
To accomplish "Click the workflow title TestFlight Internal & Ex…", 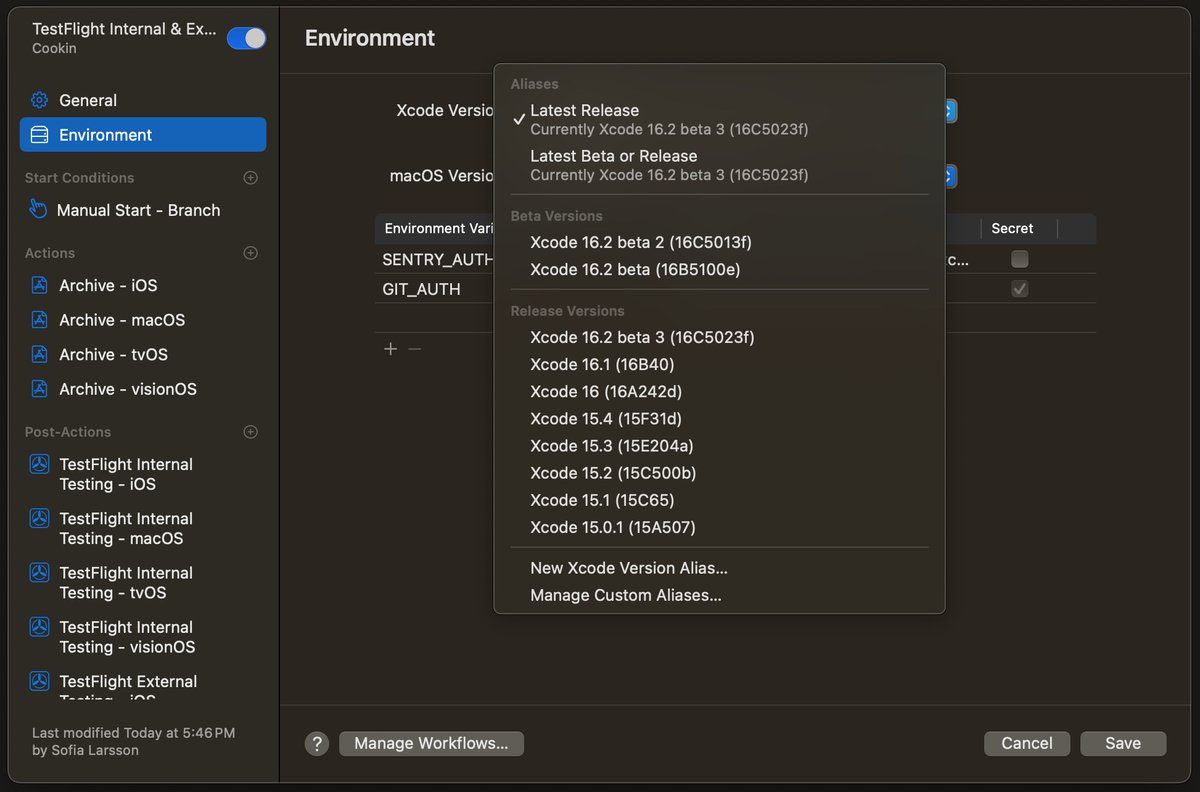I will [124, 29].
